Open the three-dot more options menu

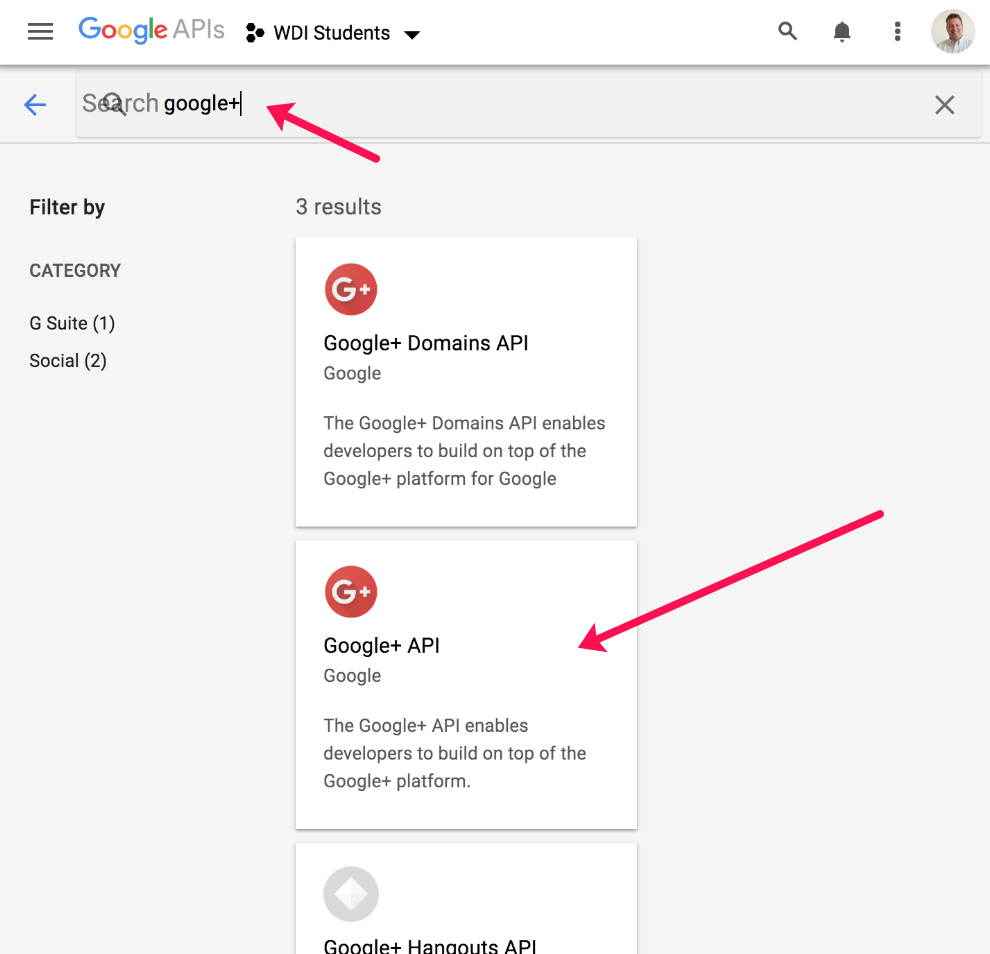point(897,32)
